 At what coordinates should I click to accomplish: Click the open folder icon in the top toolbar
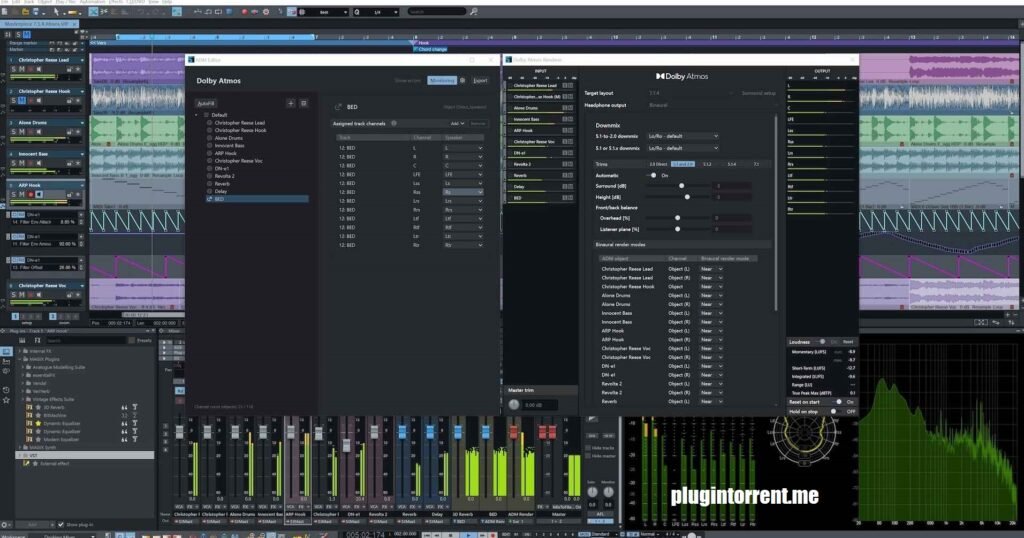[x=25, y=12]
